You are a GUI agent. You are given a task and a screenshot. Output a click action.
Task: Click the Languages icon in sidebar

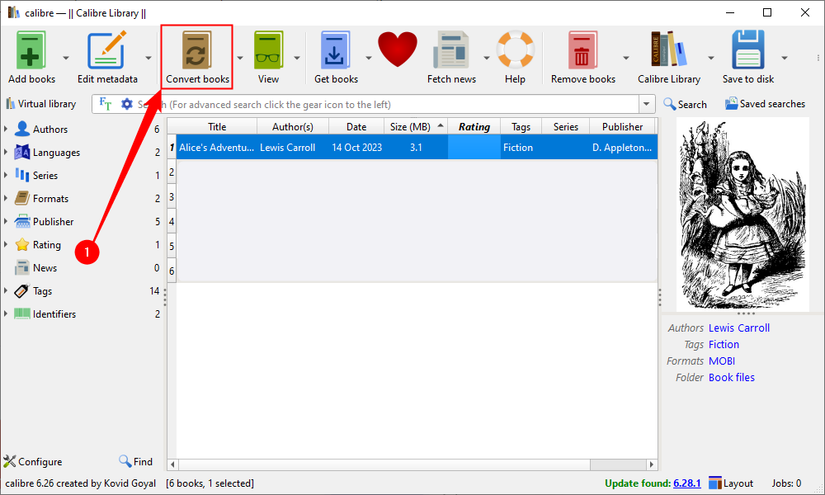(22, 152)
